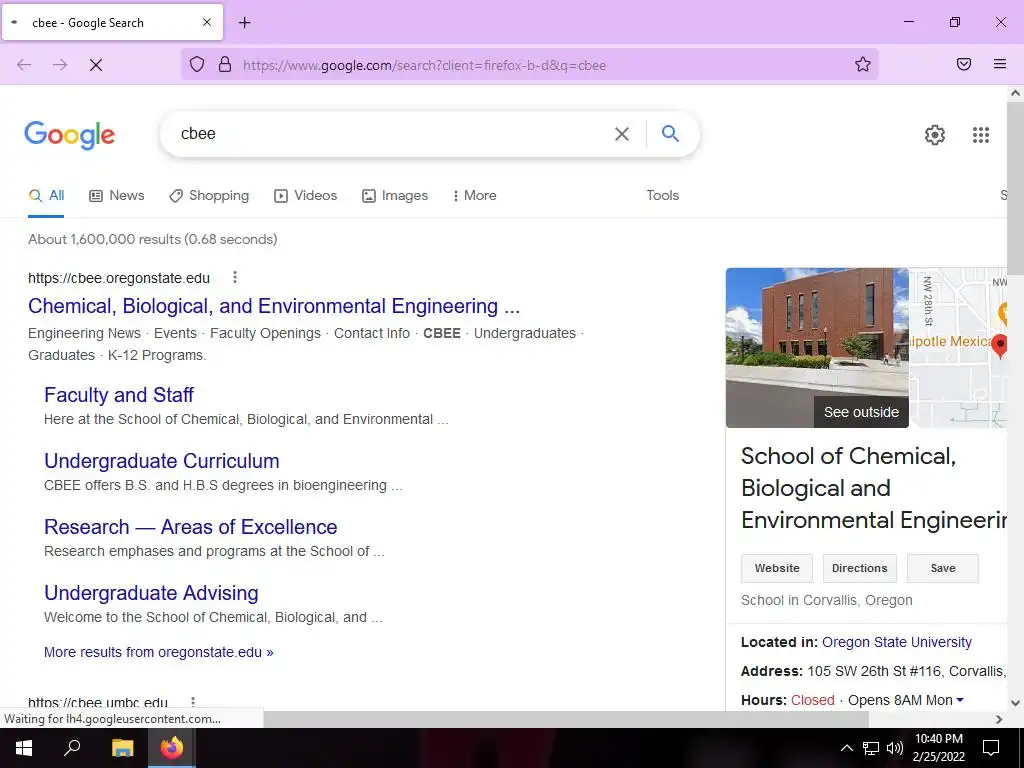Image resolution: width=1024 pixels, height=768 pixels.
Task: Open the Undergraduate Advising link
Action: (x=151, y=592)
